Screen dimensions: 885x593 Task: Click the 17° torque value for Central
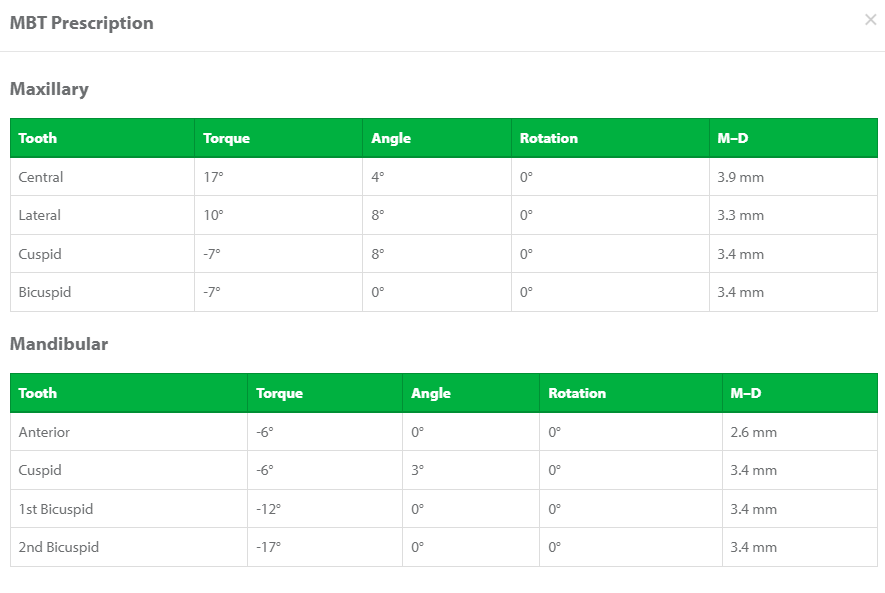point(213,177)
